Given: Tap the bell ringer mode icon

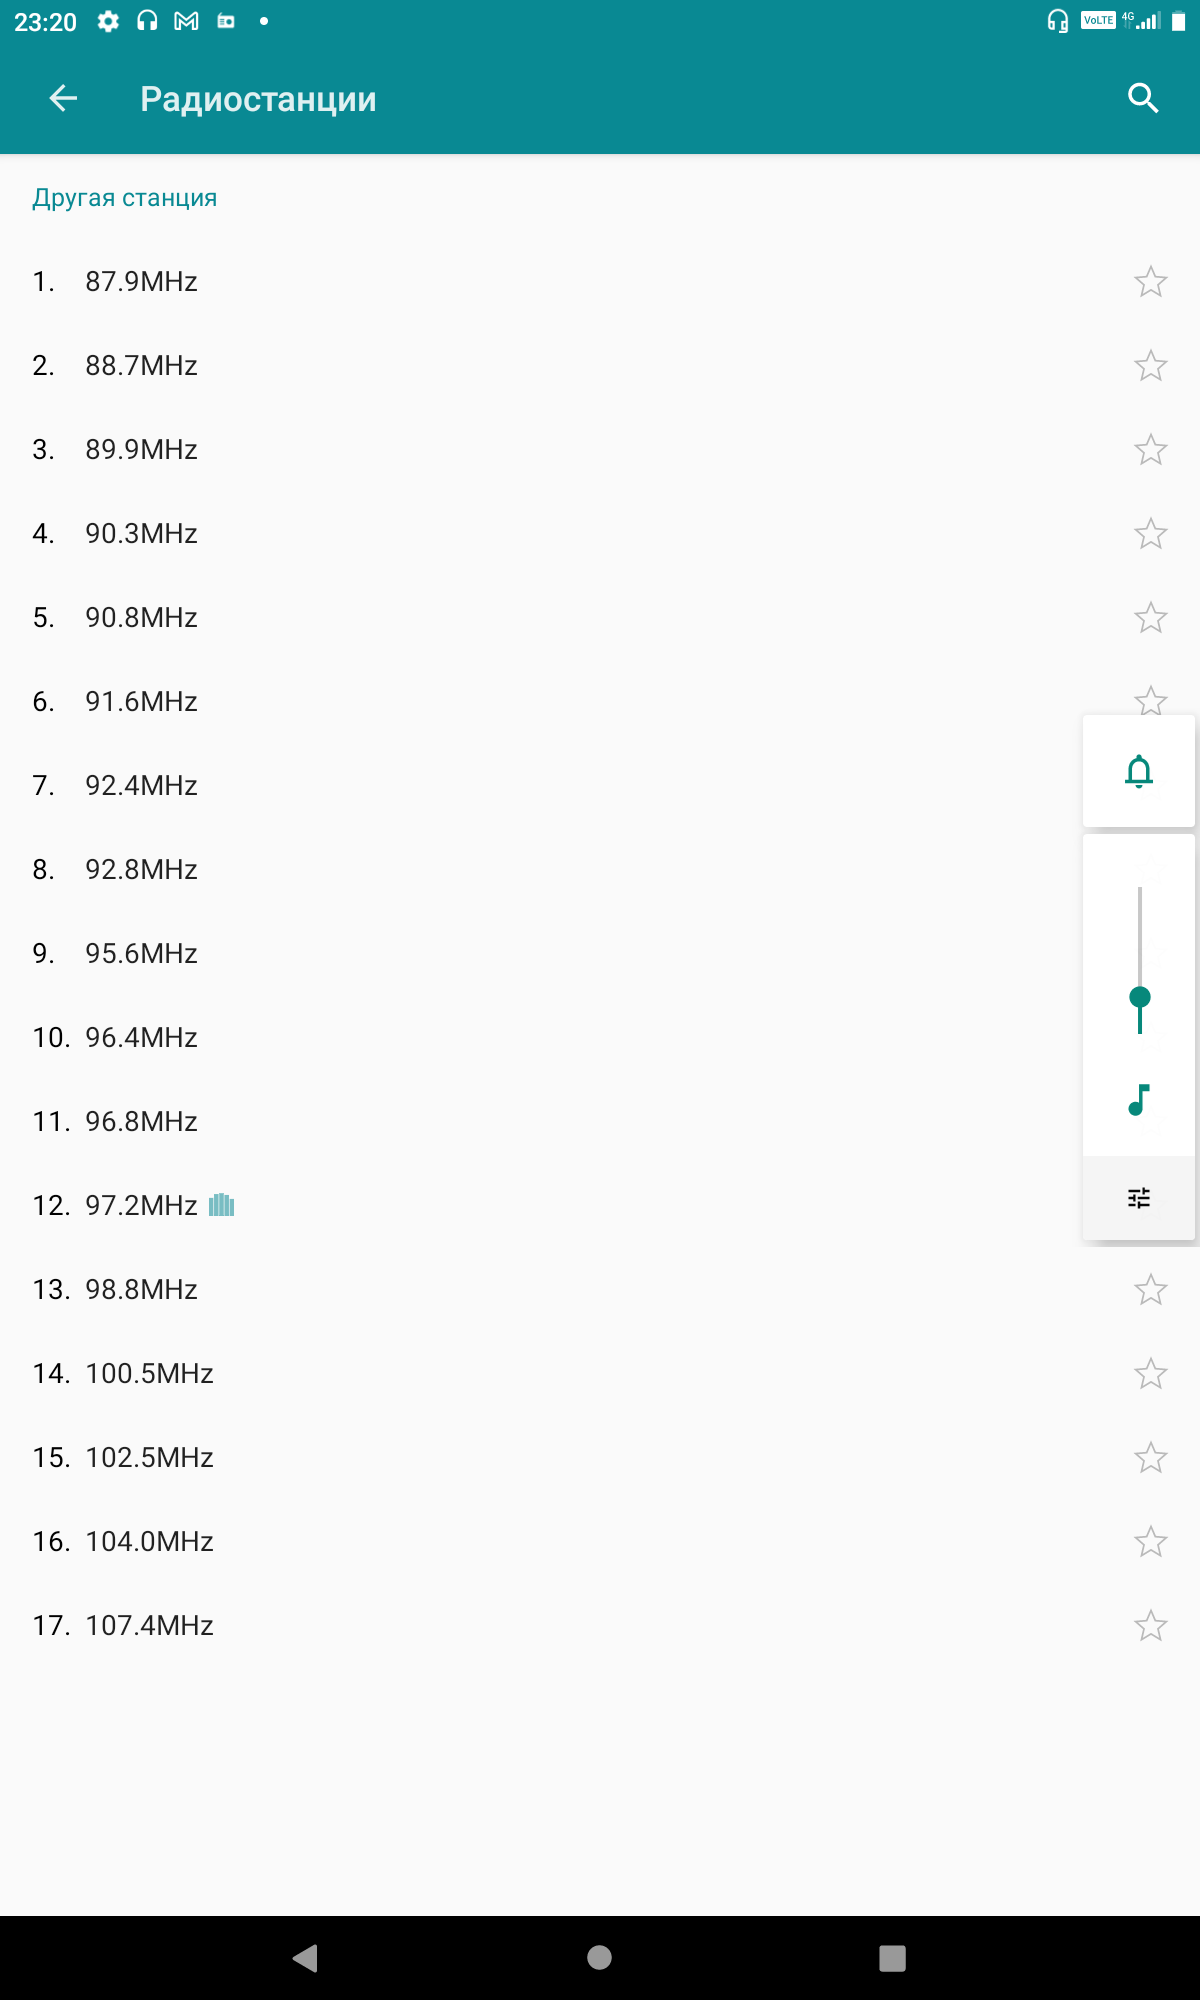Looking at the screenshot, I should (x=1139, y=772).
